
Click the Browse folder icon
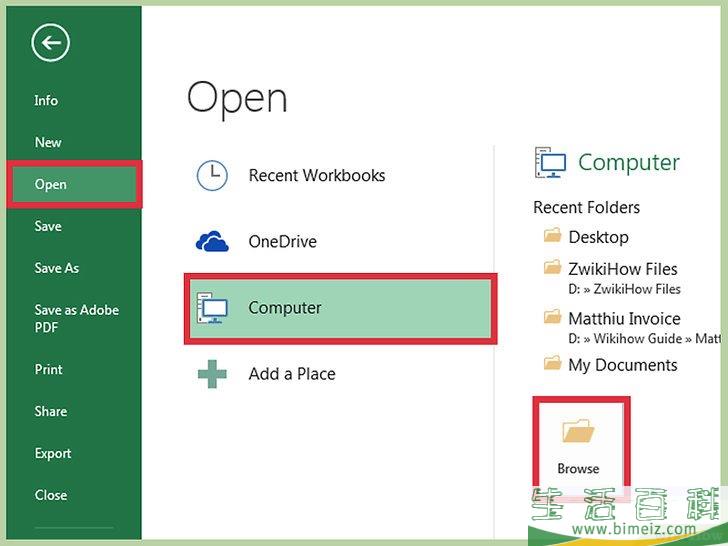(578, 431)
